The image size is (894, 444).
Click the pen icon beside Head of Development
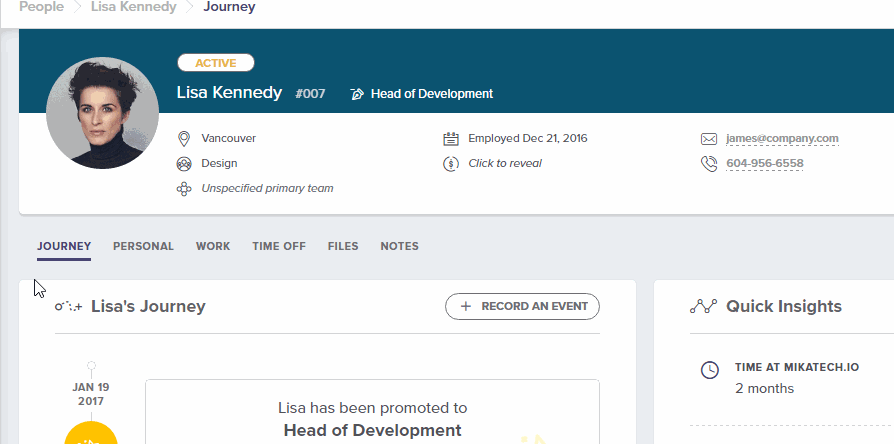[x=357, y=94]
